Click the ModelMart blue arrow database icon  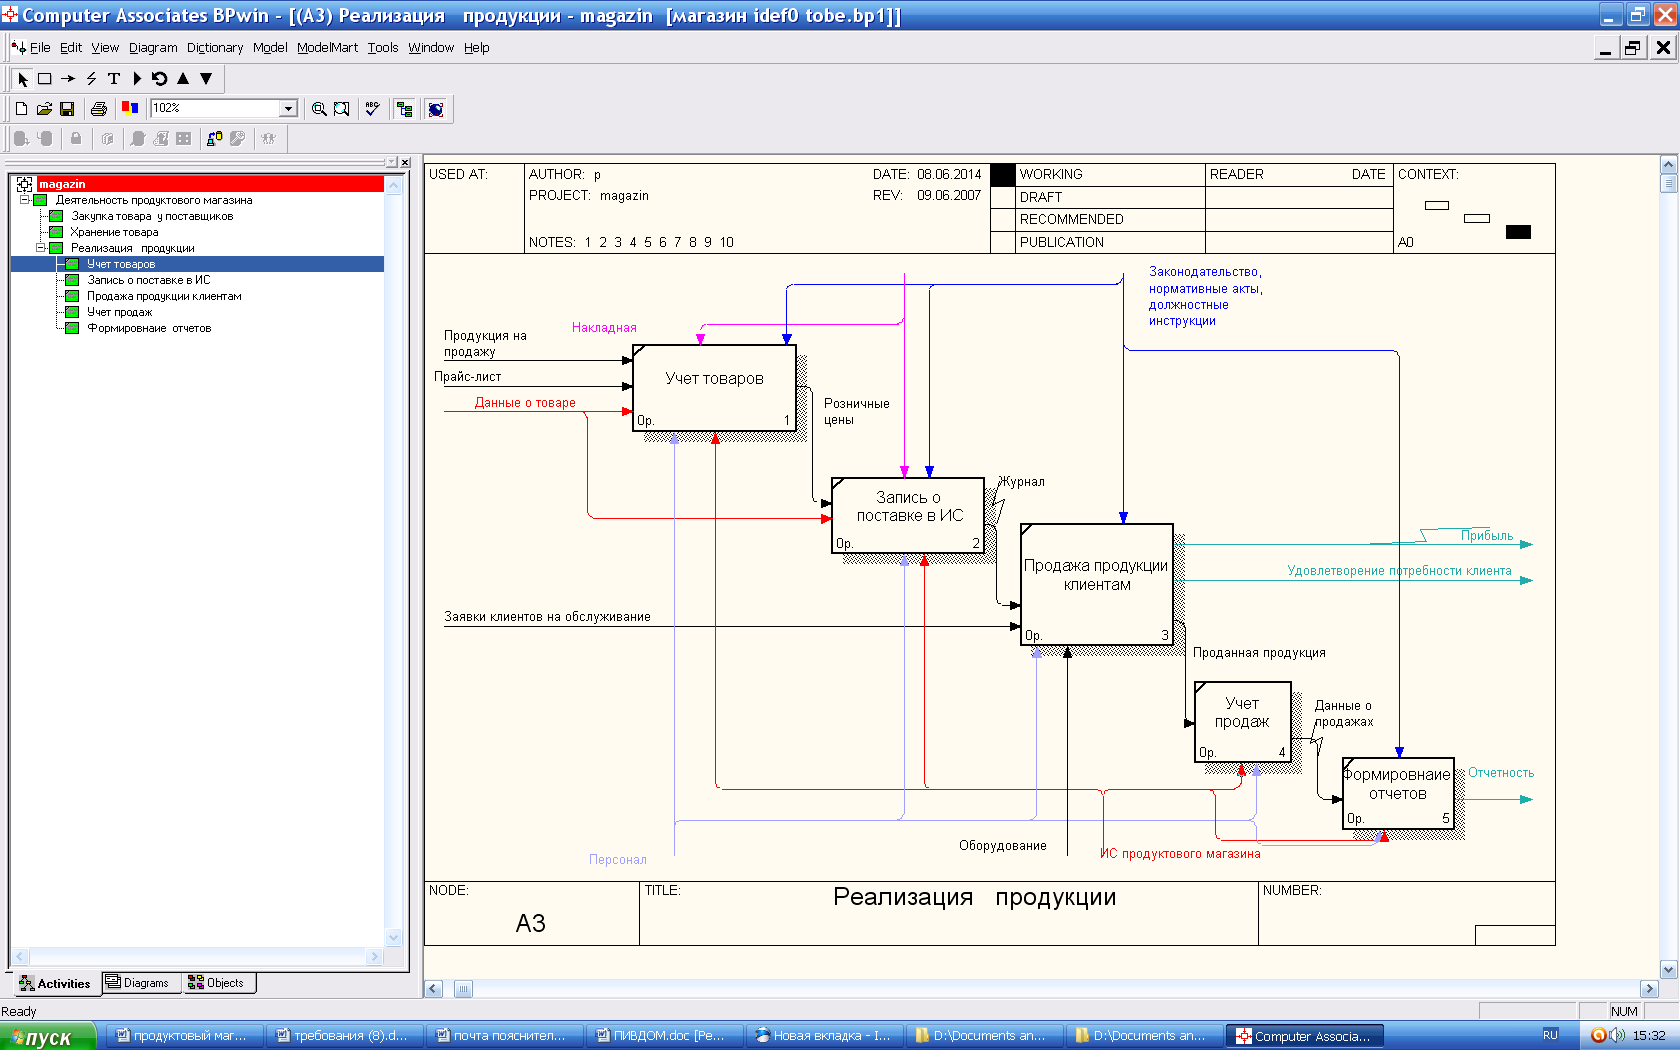[214, 139]
